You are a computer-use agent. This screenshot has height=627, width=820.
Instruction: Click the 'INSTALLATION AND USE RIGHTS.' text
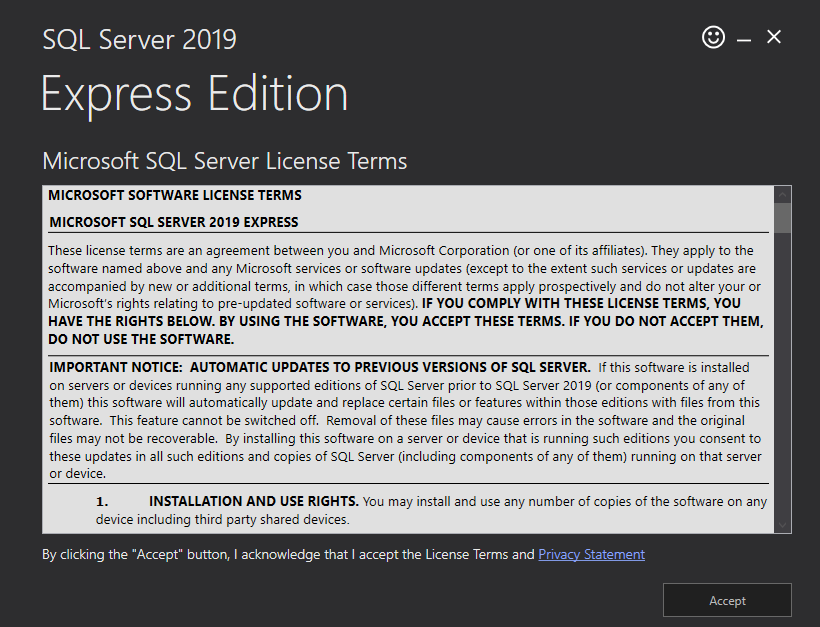click(x=254, y=501)
